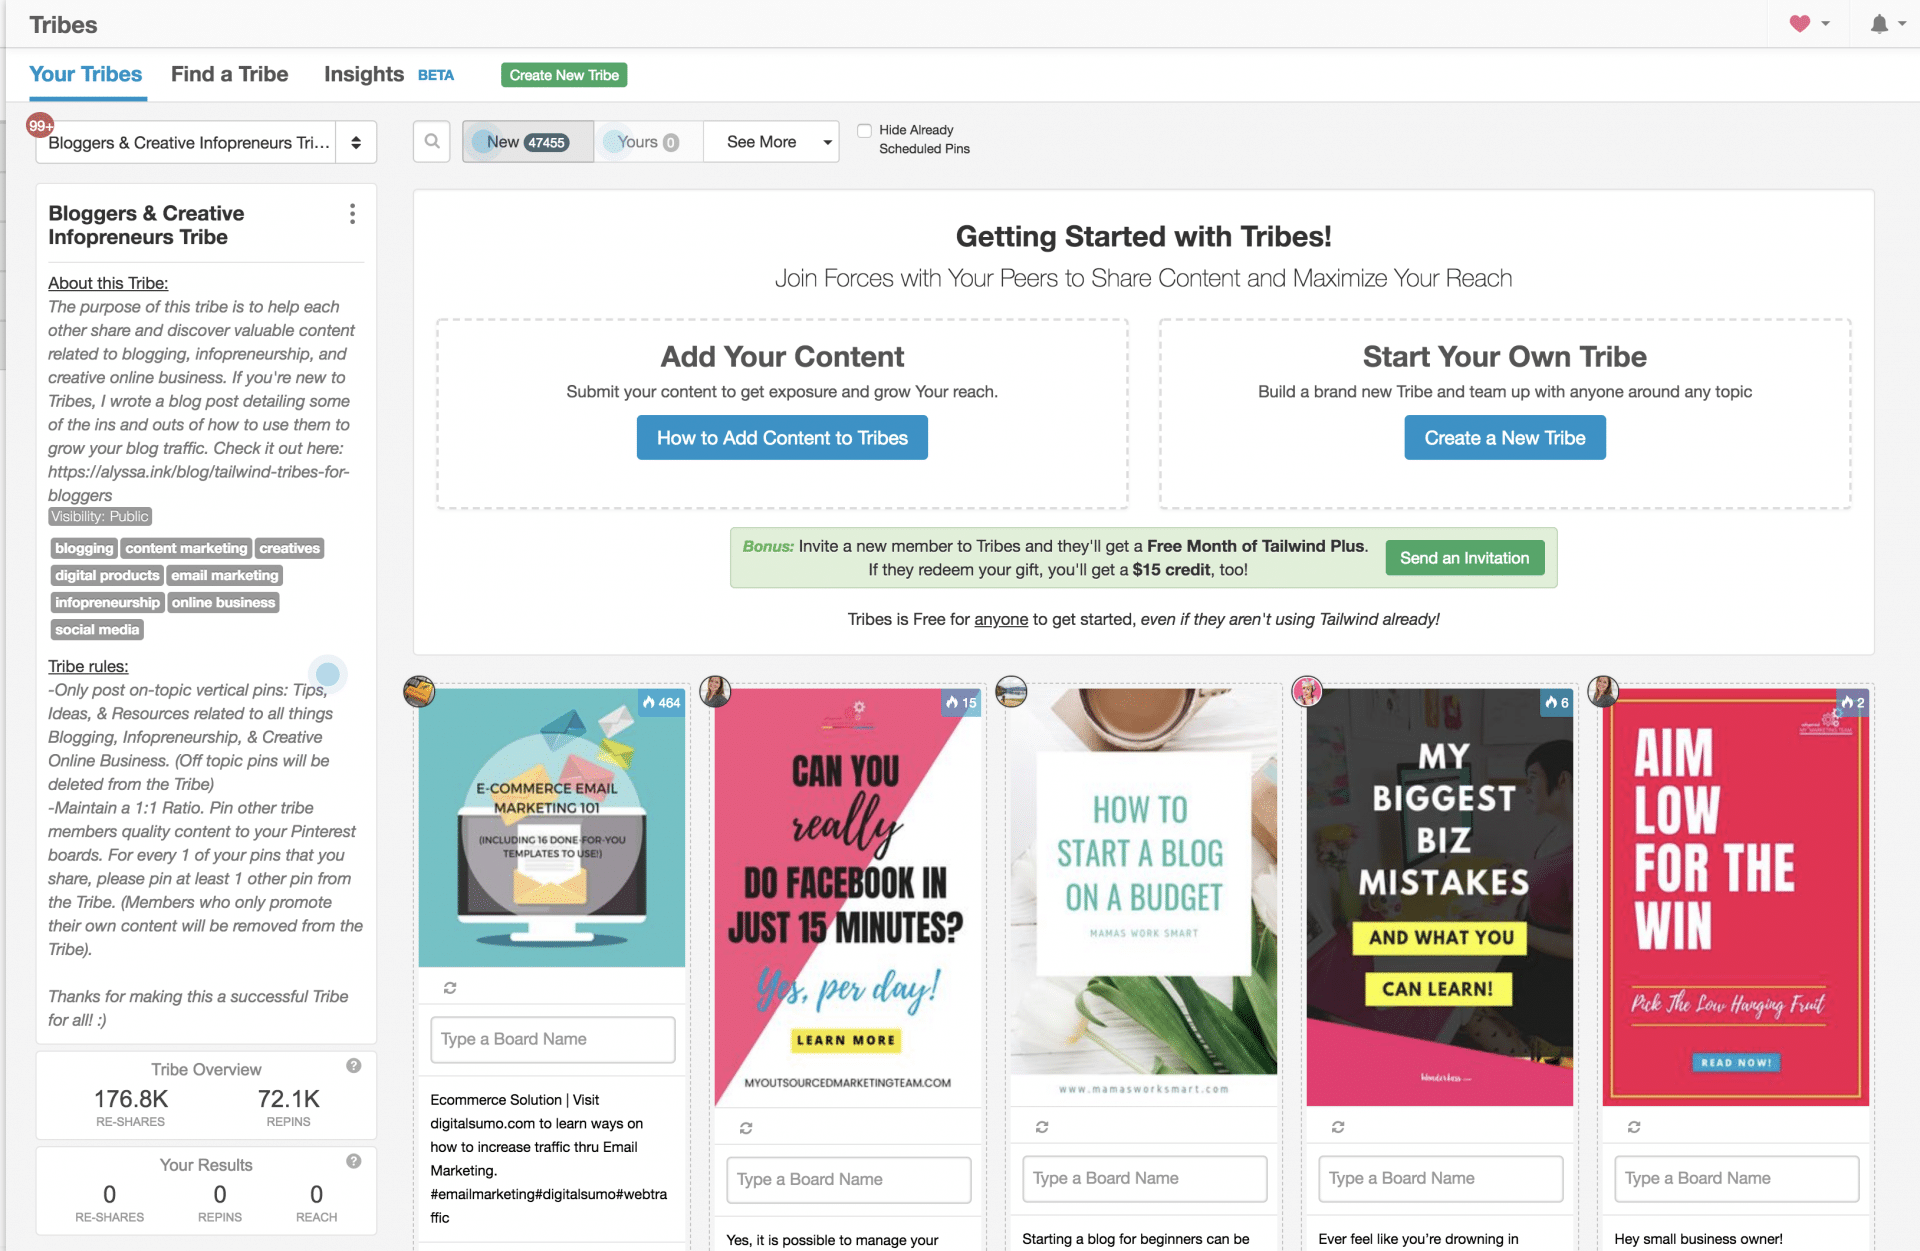This screenshot has height=1251, width=1920.
Task: Click the 72.1K repins value
Action: click(289, 1099)
